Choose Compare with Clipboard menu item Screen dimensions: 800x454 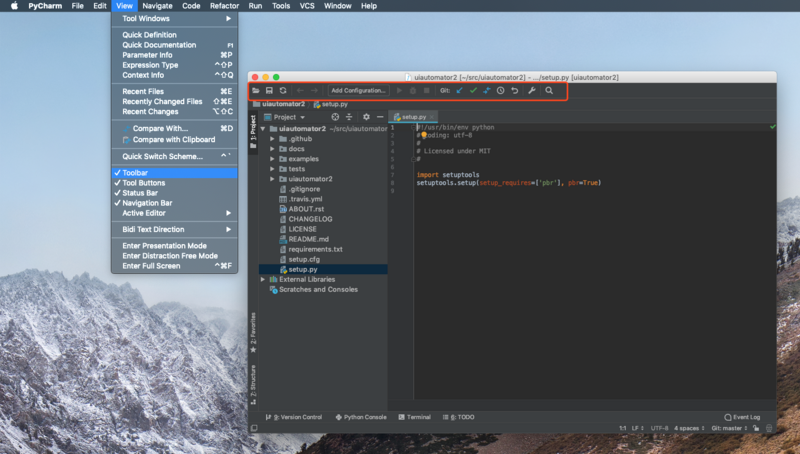[x=174, y=140]
